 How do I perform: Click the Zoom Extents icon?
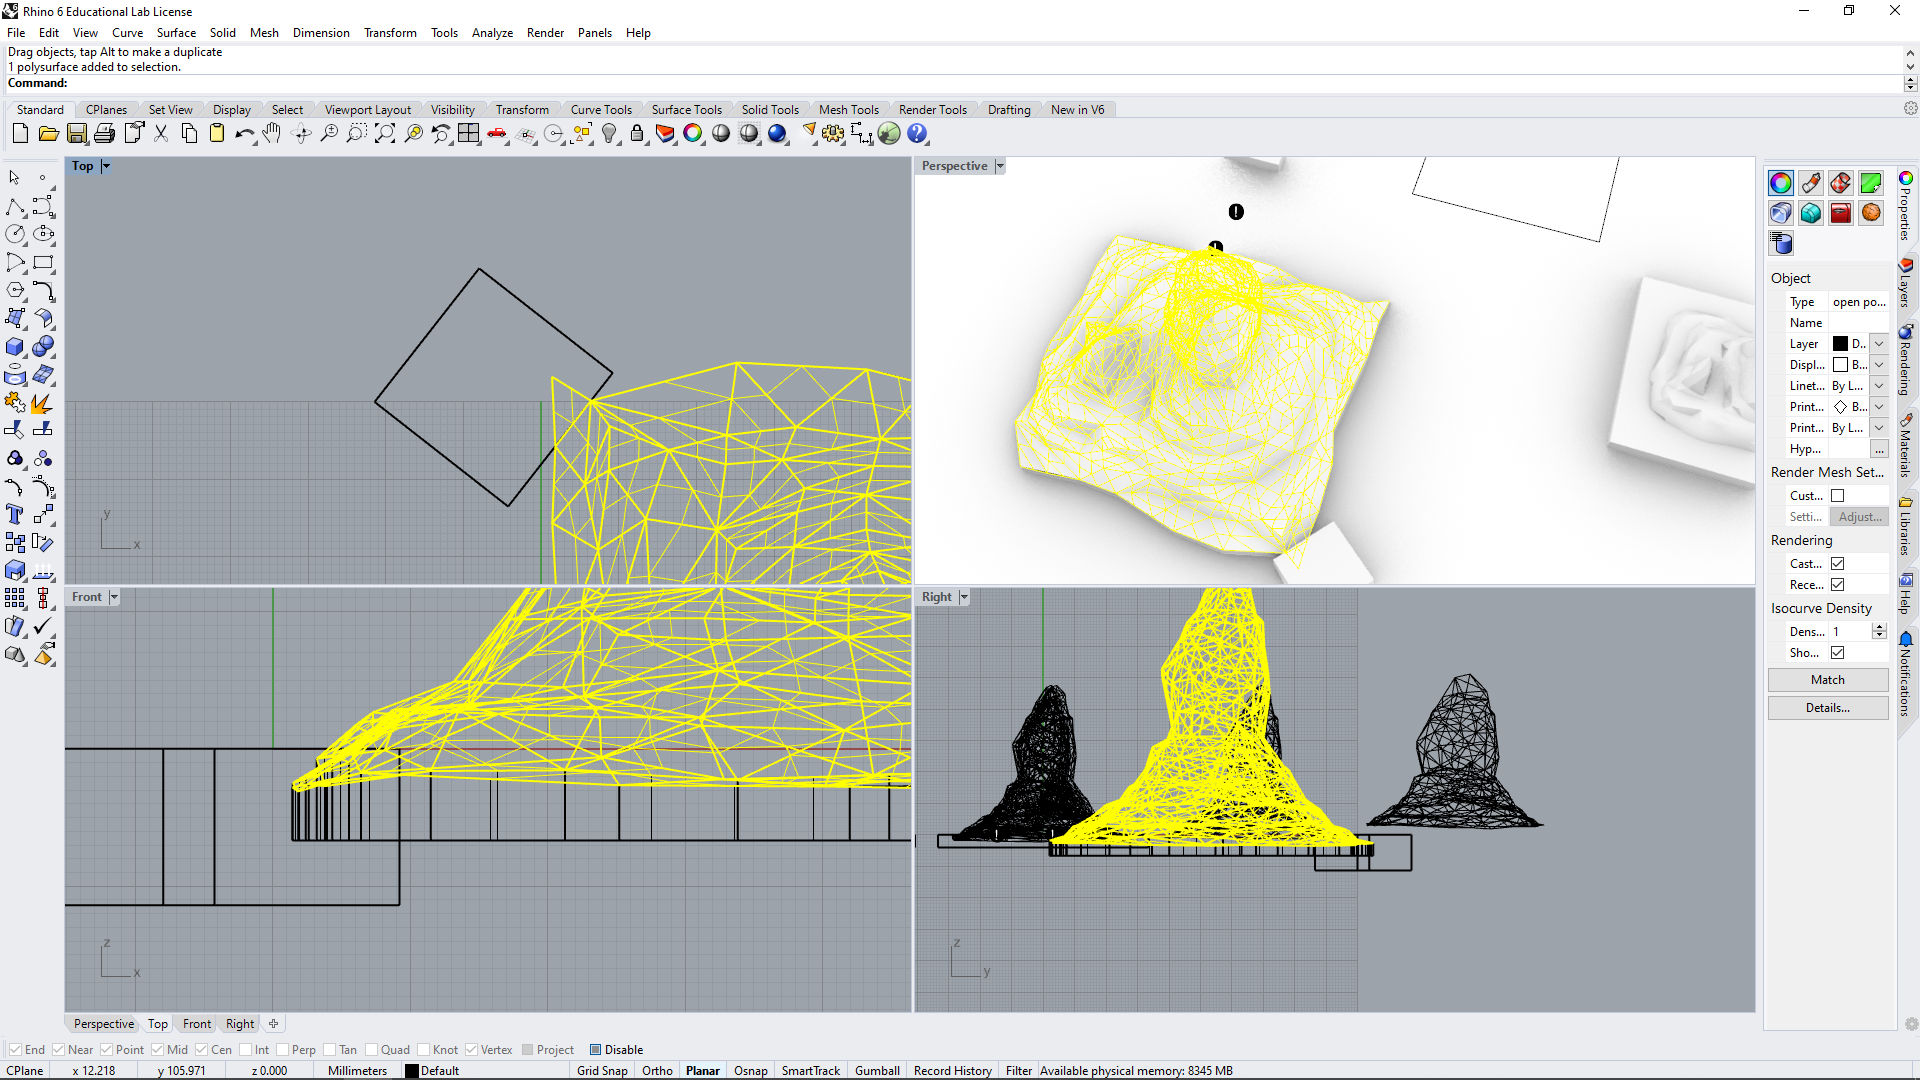pyautogui.click(x=385, y=133)
